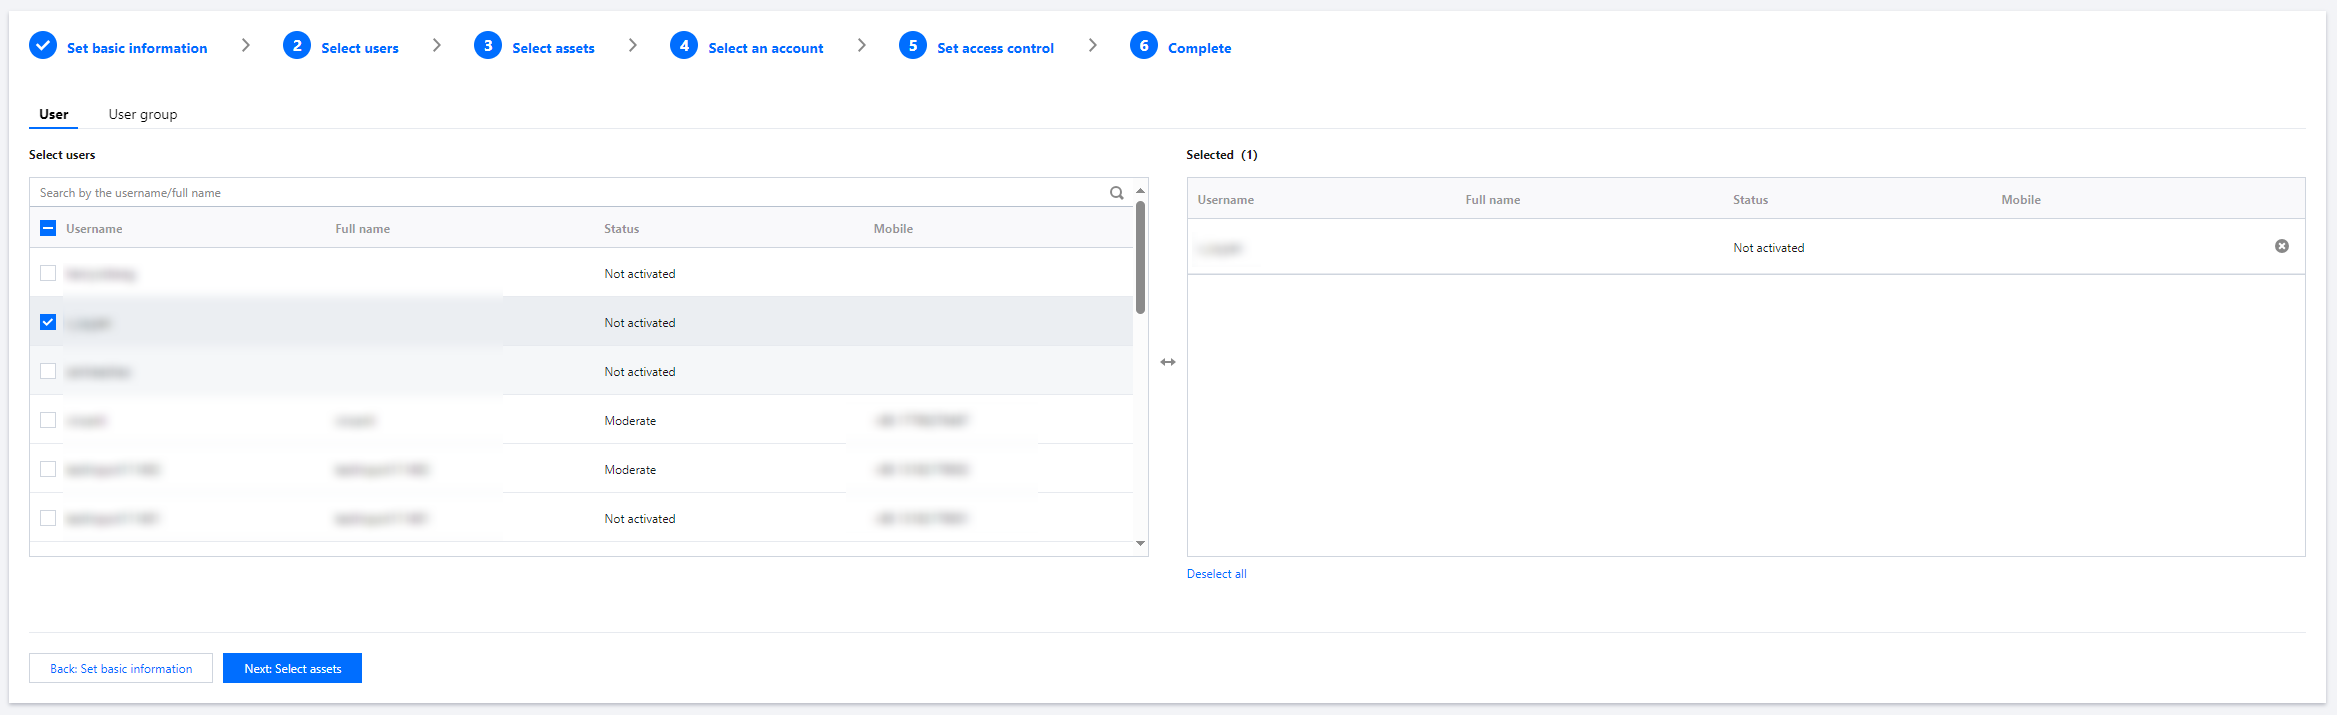
Task: Click the scroll up arrow of user list
Action: pos(1140,190)
